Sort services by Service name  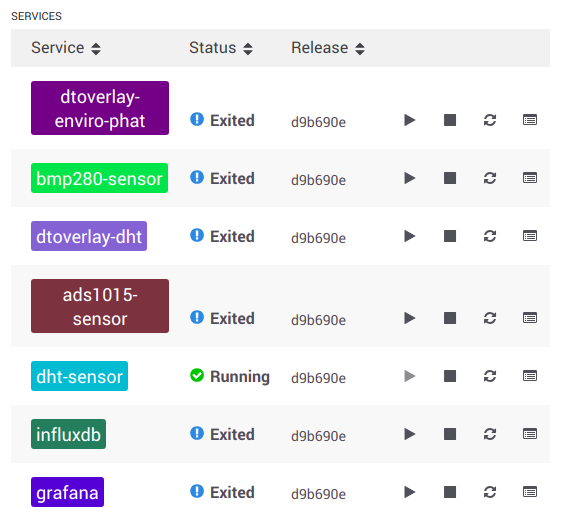tap(66, 48)
